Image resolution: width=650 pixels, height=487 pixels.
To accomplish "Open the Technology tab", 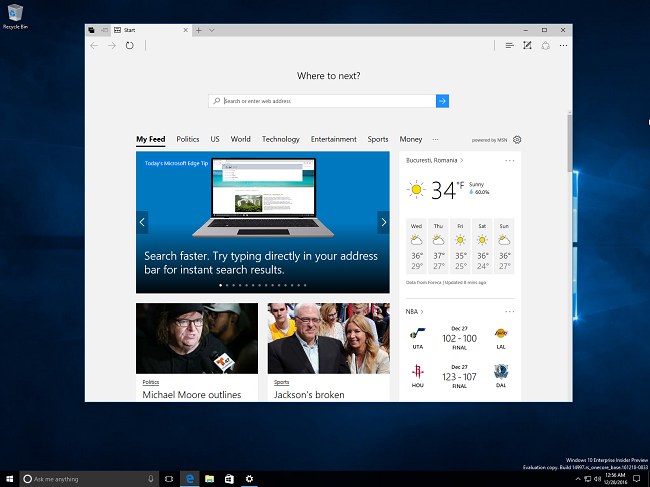I will 281,139.
